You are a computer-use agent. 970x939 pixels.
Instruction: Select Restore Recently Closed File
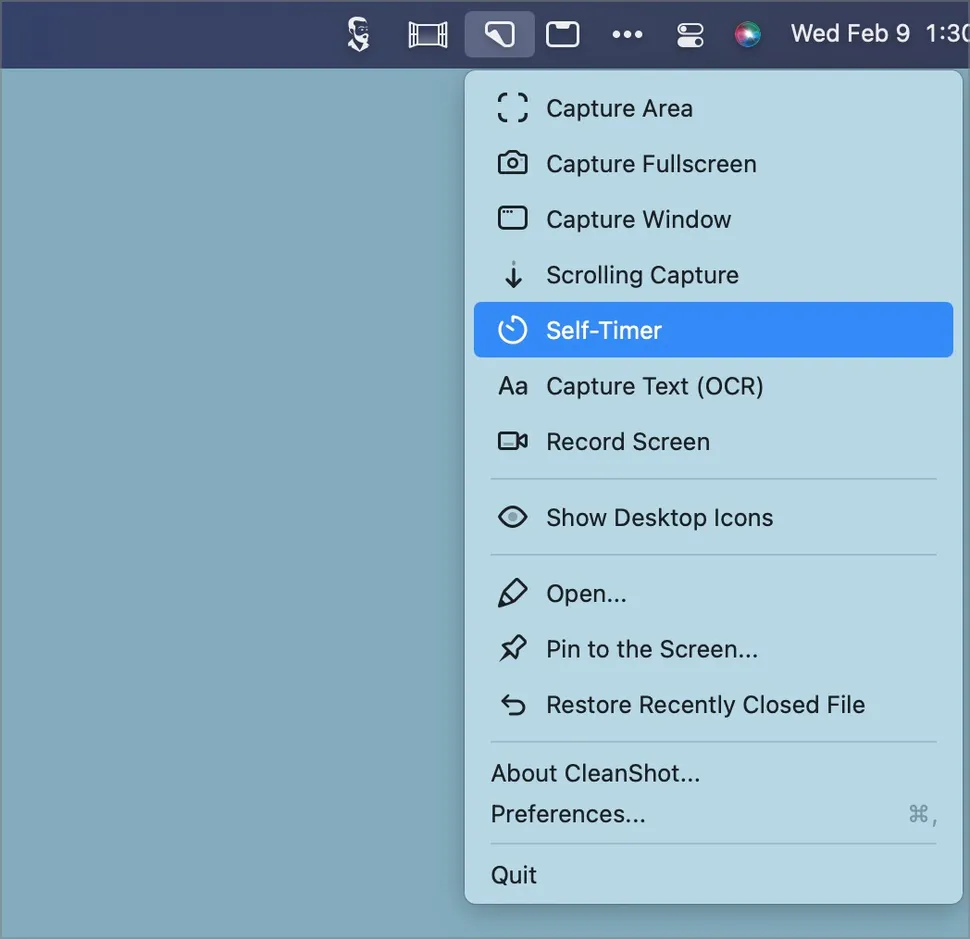click(x=704, y=705)
